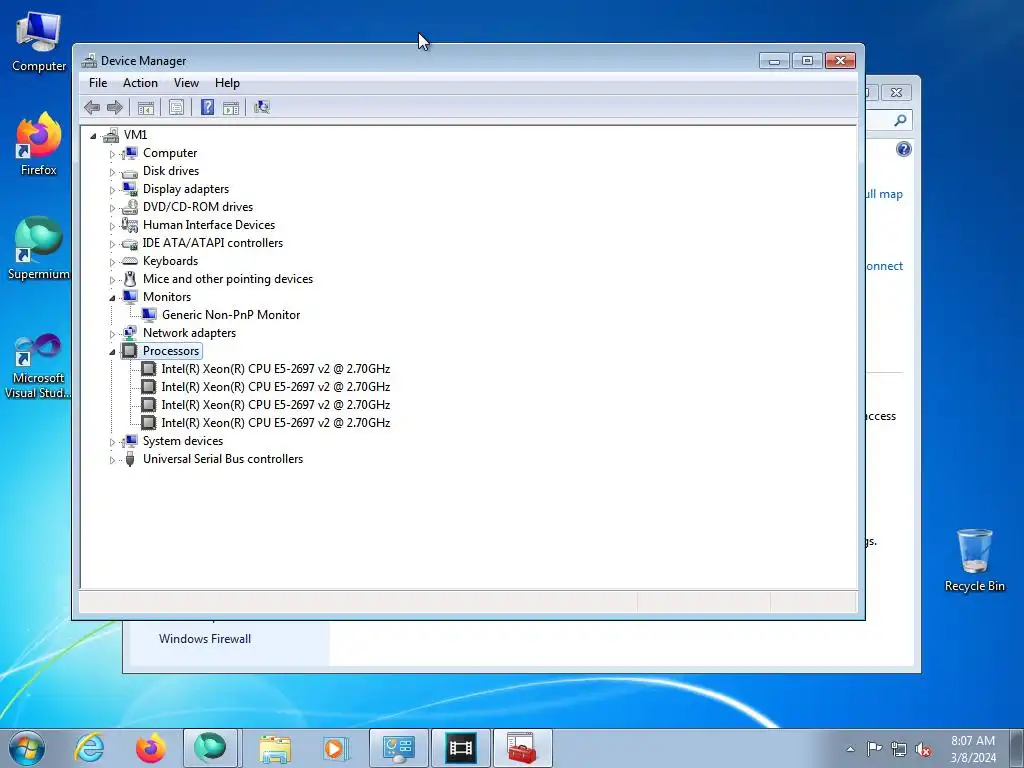1024x768 pixels.
Task: Select the last Intel Xeon E5-2697 processor row
Action: pyautogui.click(x=276, y=423)
